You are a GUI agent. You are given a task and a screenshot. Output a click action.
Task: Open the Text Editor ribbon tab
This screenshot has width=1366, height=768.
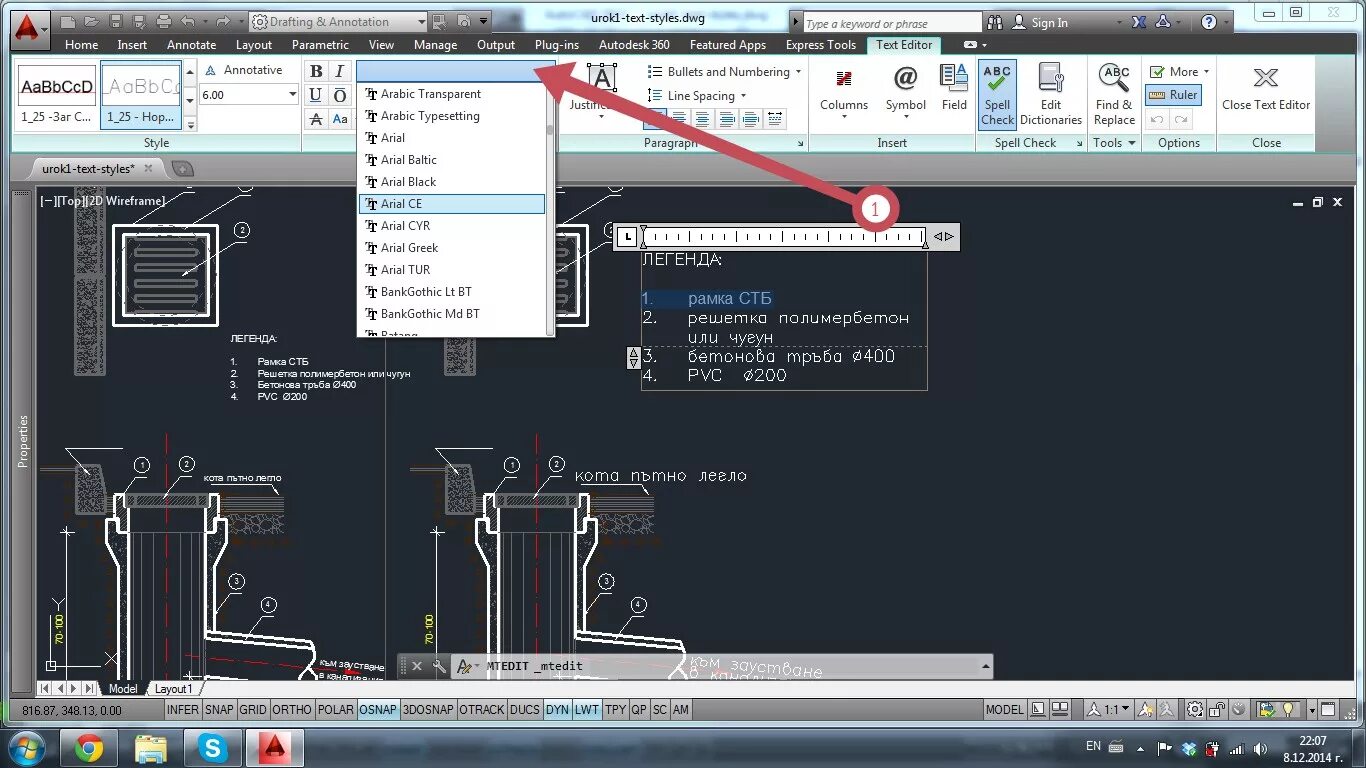pos(904,44)
